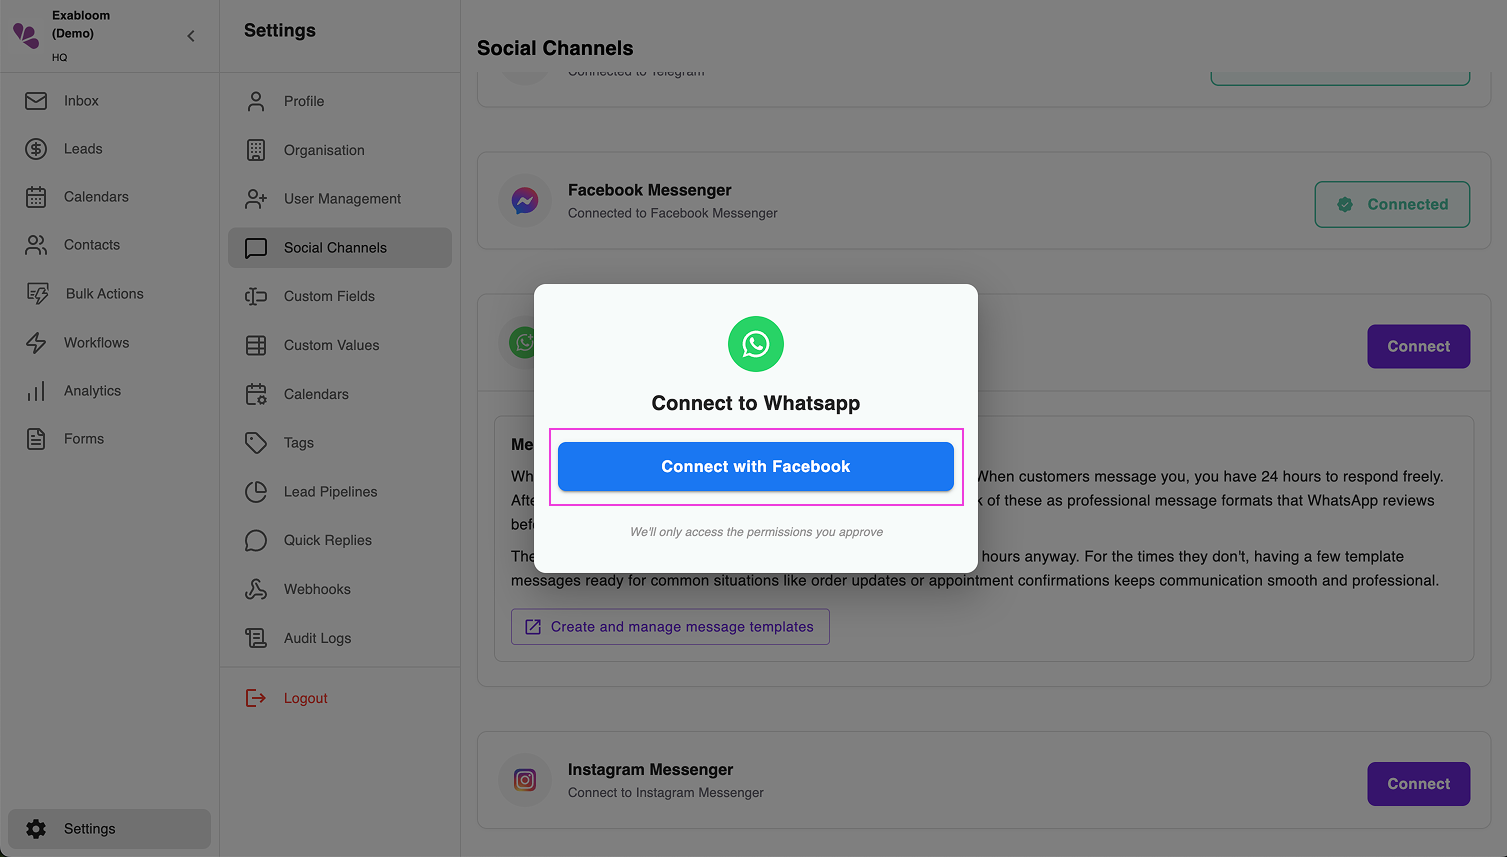Open Contacts from the sidebar
Screen dimensions: 1507x857
coord(92,244)
